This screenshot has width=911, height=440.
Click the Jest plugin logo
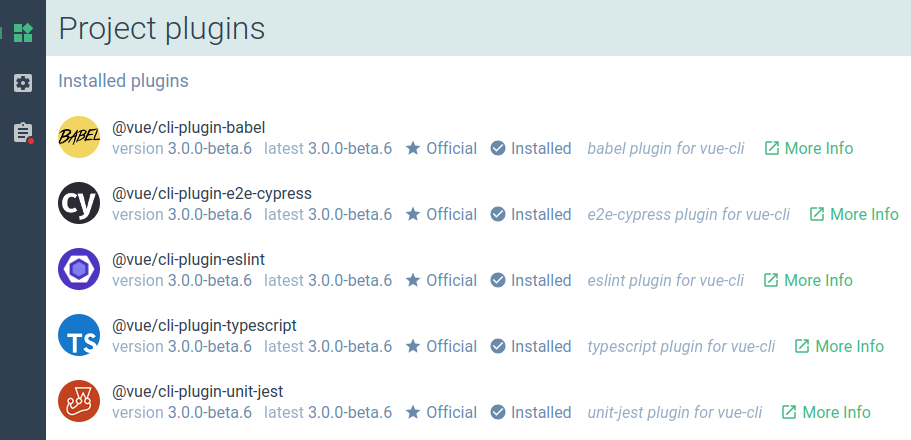pos(79,401)
